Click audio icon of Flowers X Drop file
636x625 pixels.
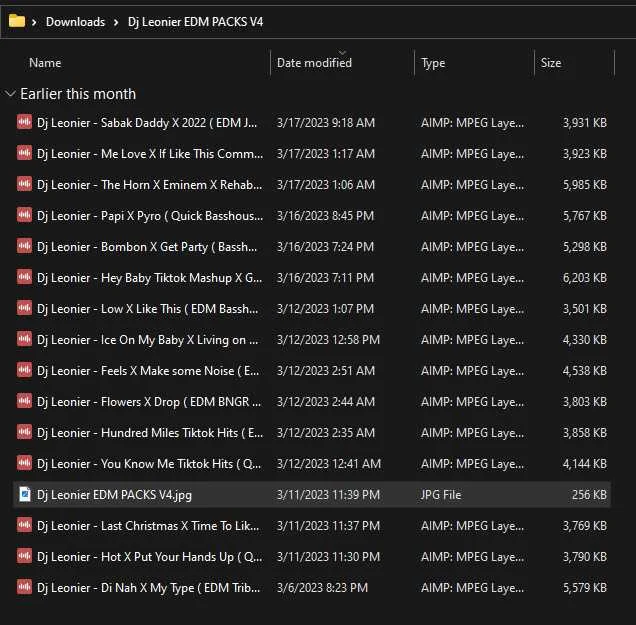(24, 401)
